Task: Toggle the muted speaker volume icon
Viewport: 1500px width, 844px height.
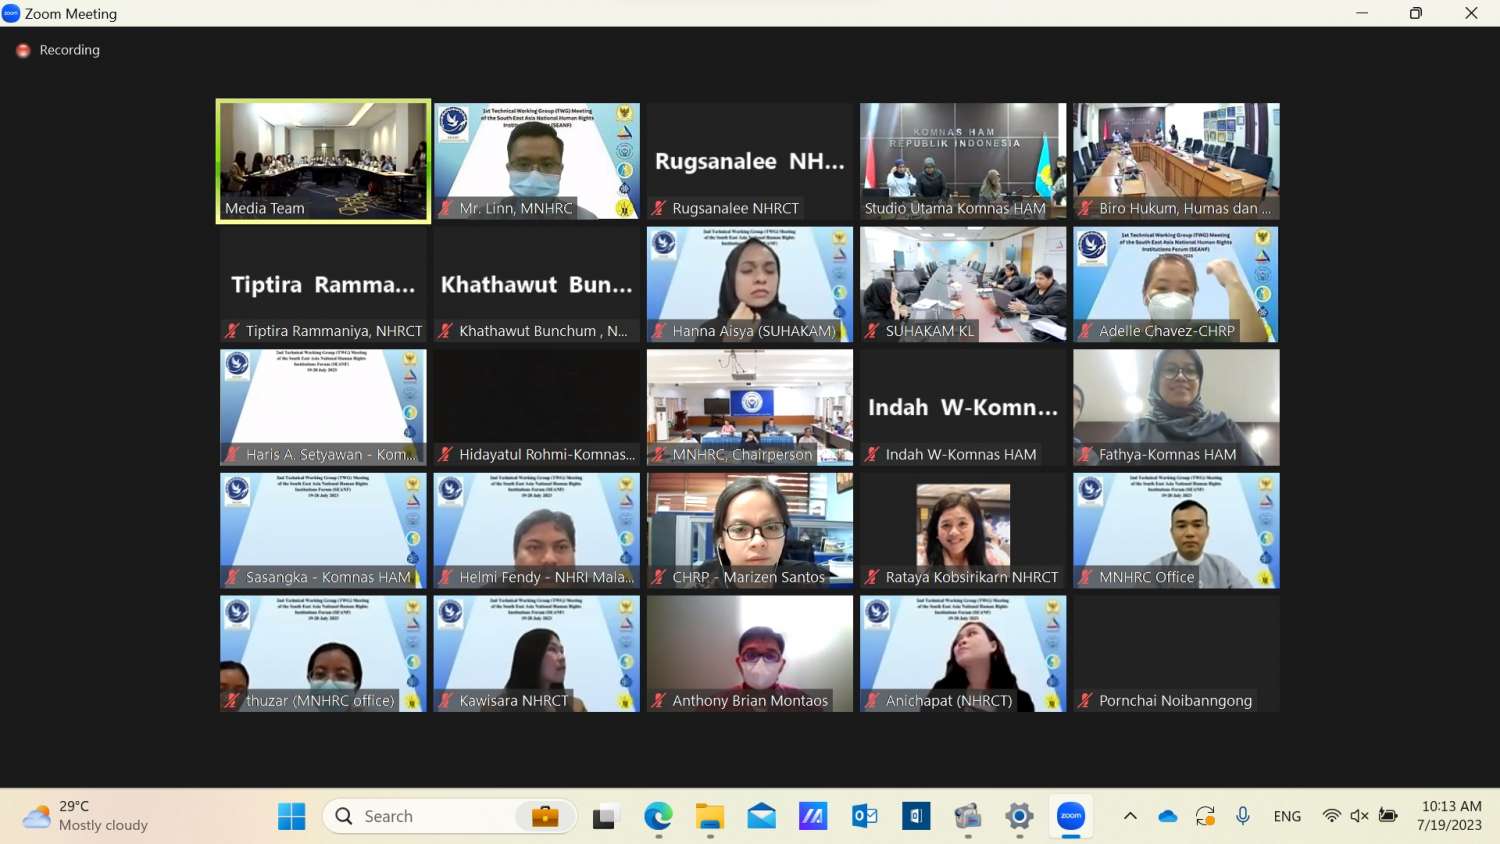Action: click(1359, 816)
